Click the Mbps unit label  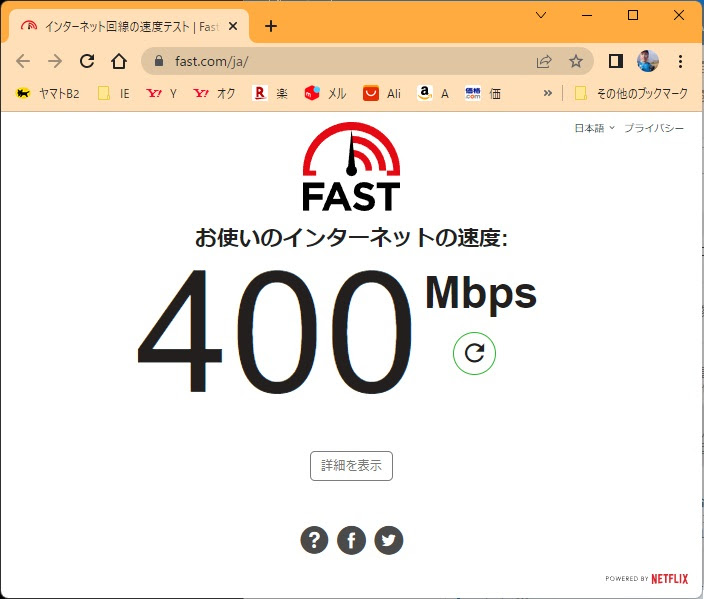(481, 294)
